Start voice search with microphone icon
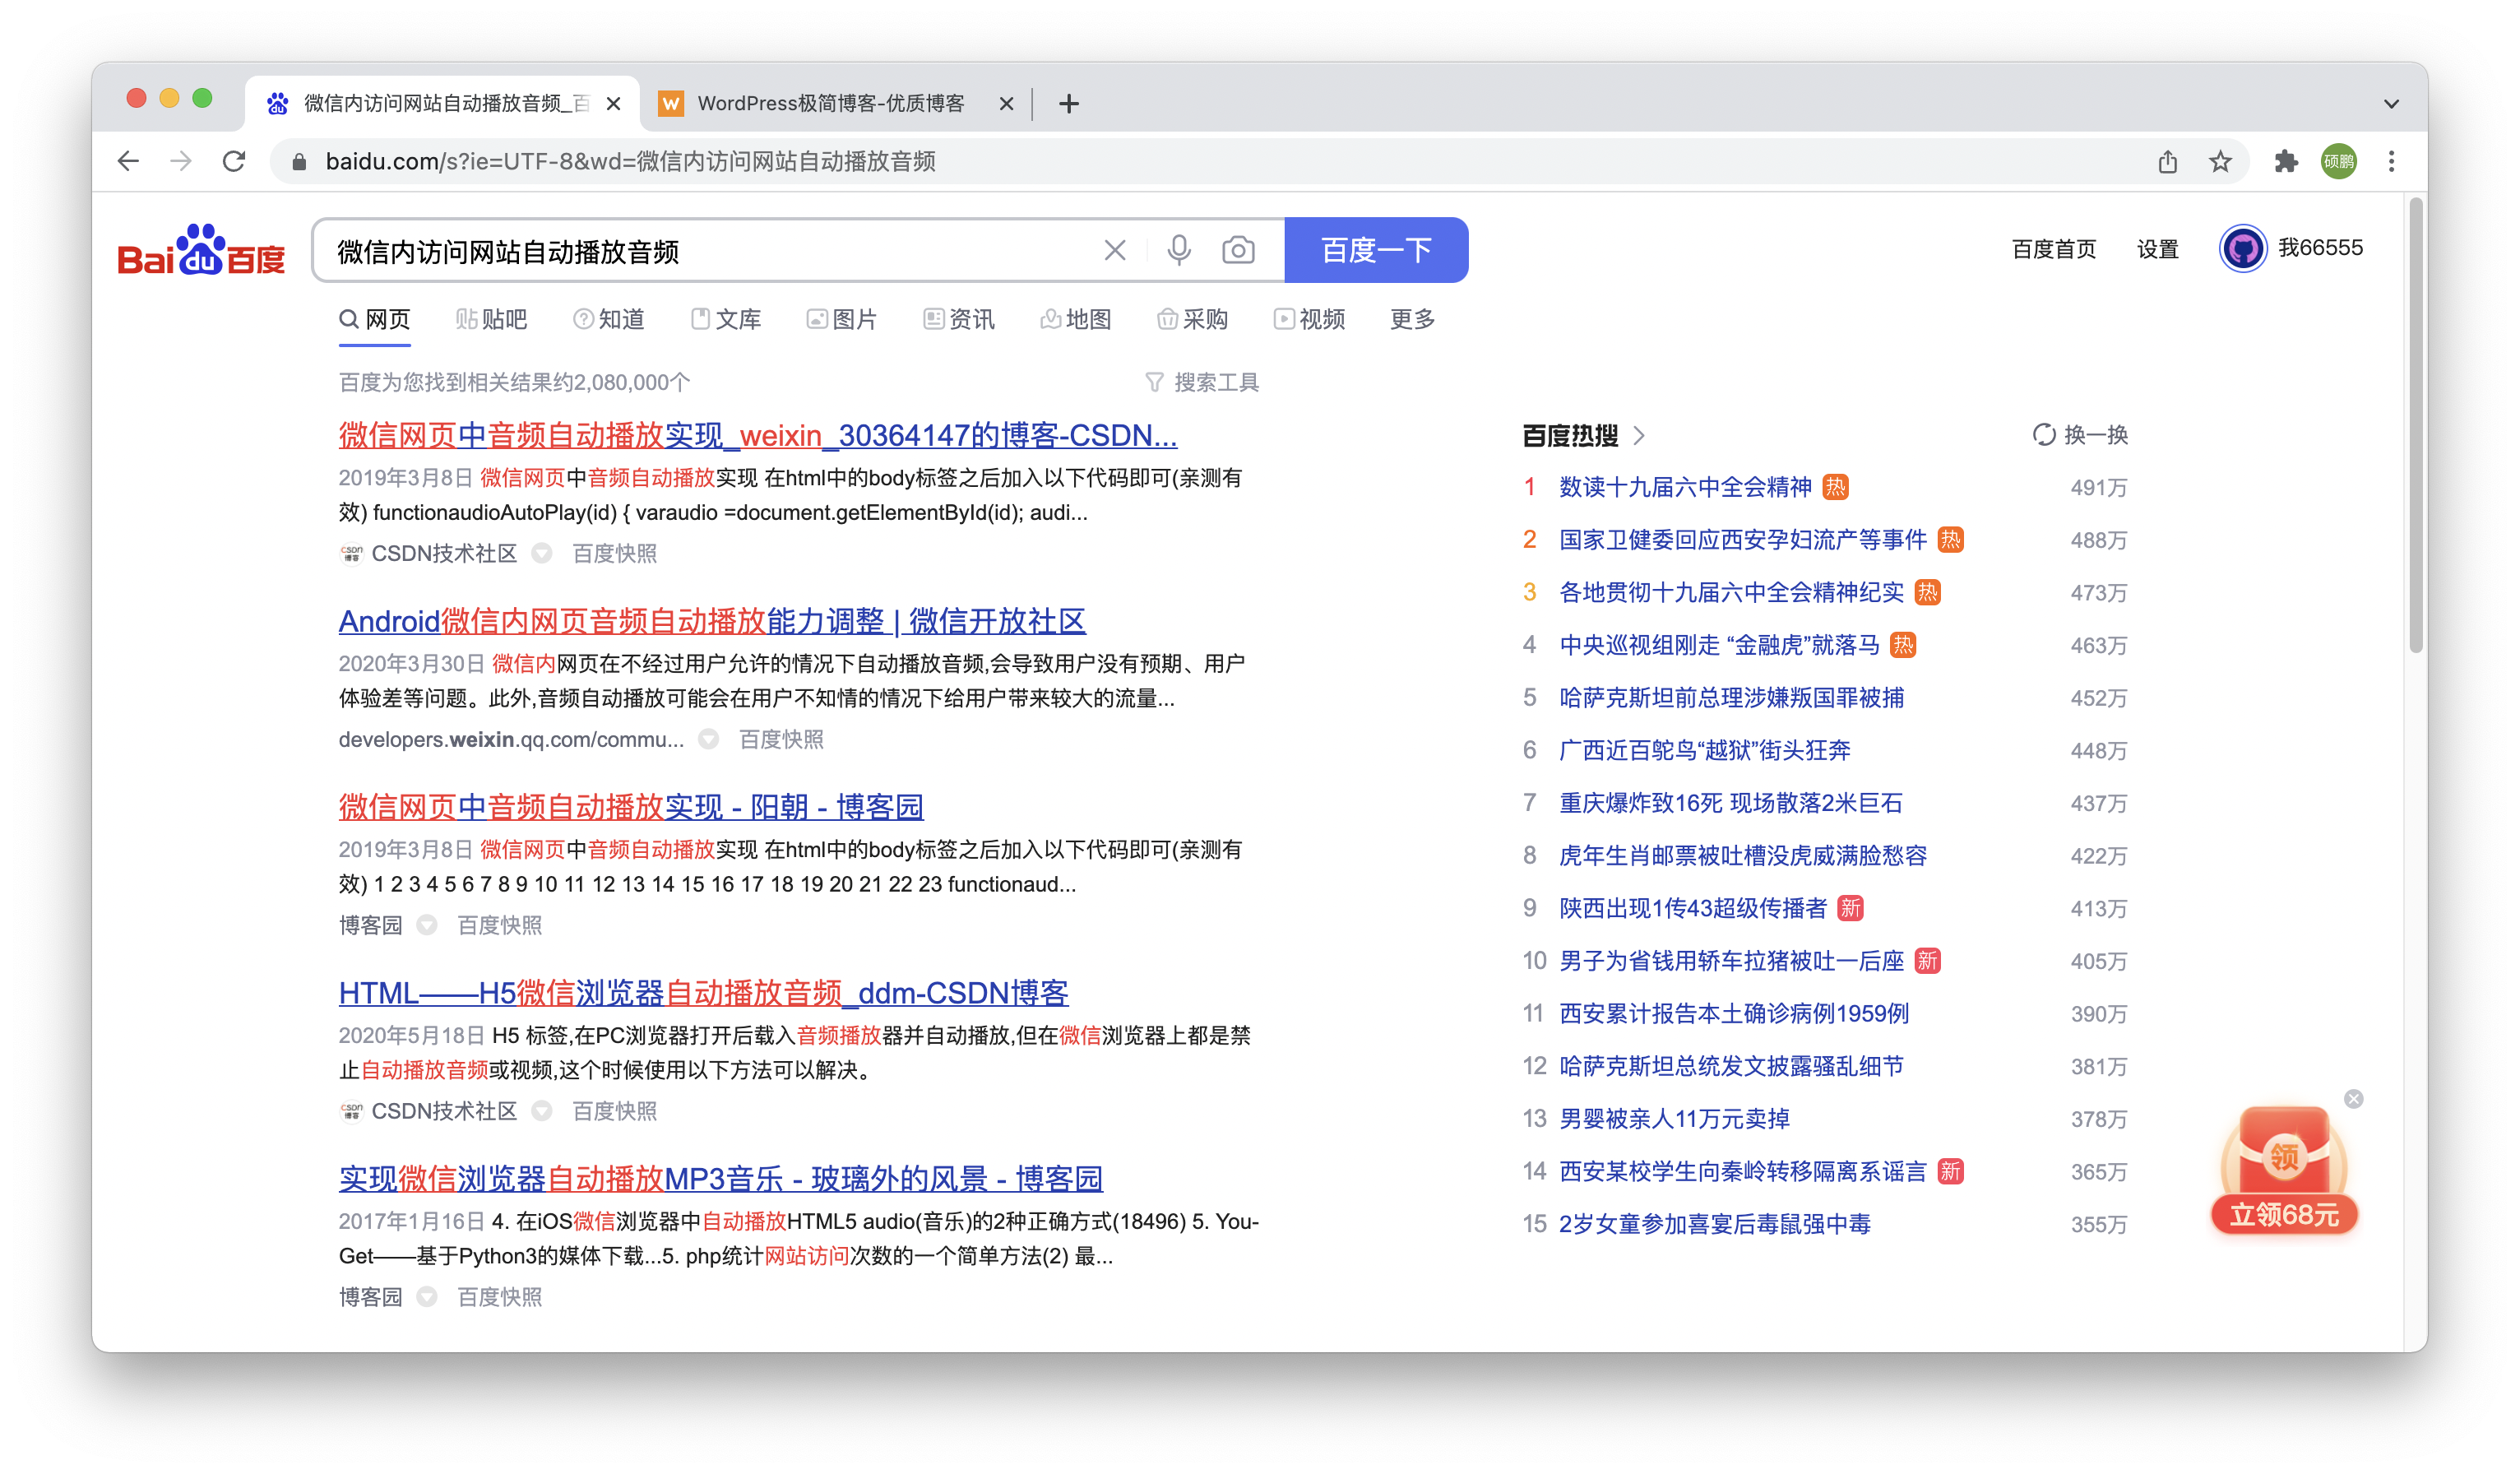 coord(1179,250)
